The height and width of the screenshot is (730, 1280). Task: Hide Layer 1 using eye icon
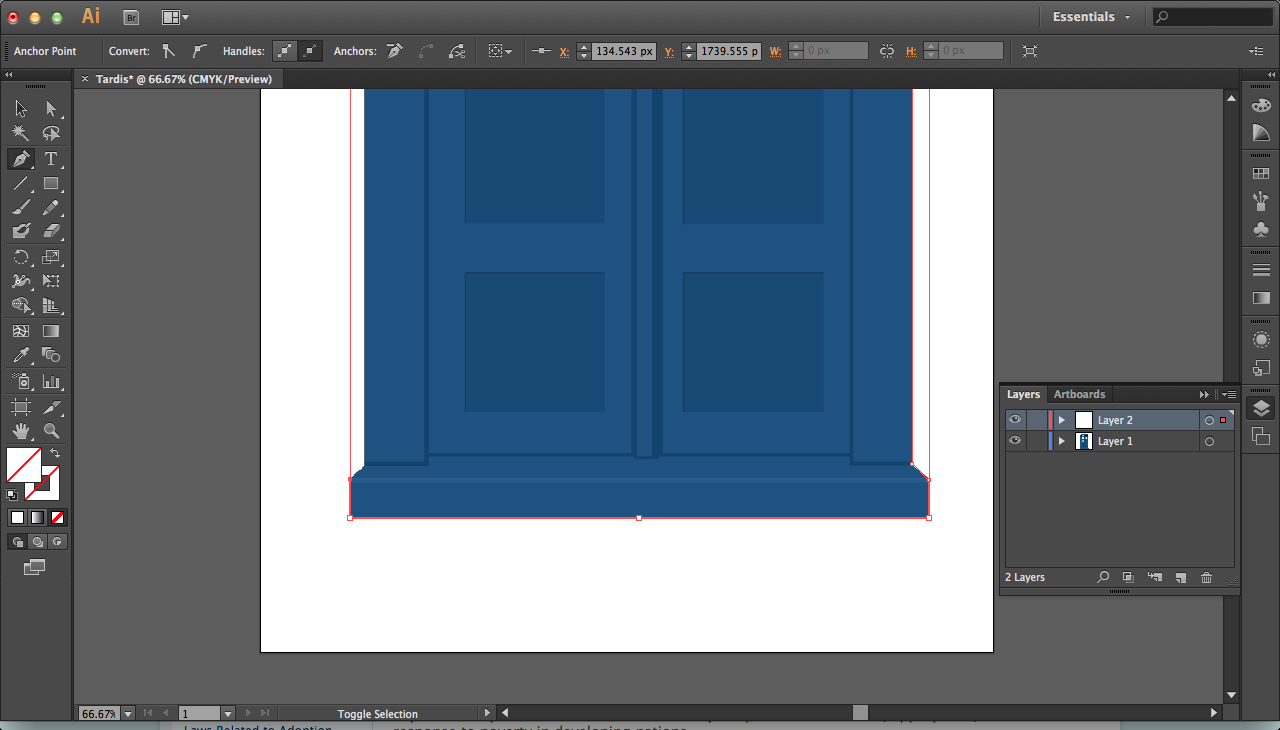(x=1015, y=441)
